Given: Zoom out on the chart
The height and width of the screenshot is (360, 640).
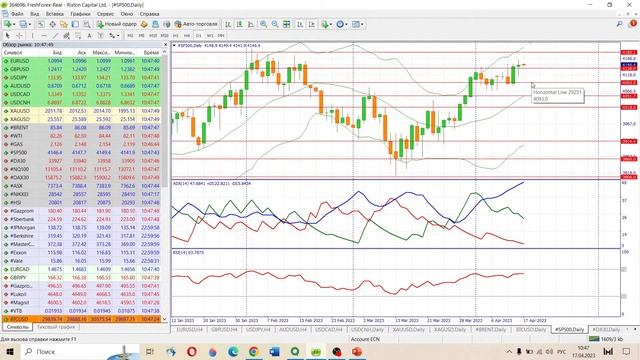Looking at the screenshot, I should (x=275, y=24).
